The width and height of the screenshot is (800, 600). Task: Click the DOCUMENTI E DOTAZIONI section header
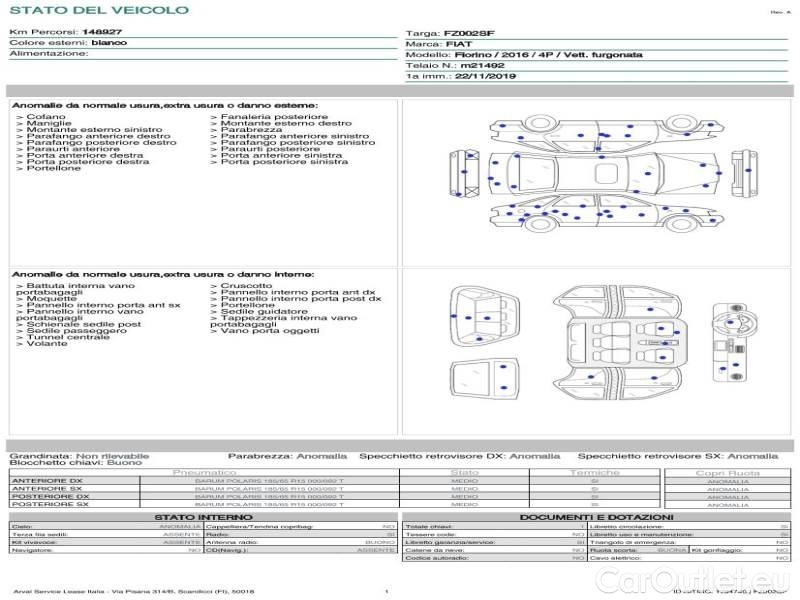pyautogui.click(x=596, y=517)
